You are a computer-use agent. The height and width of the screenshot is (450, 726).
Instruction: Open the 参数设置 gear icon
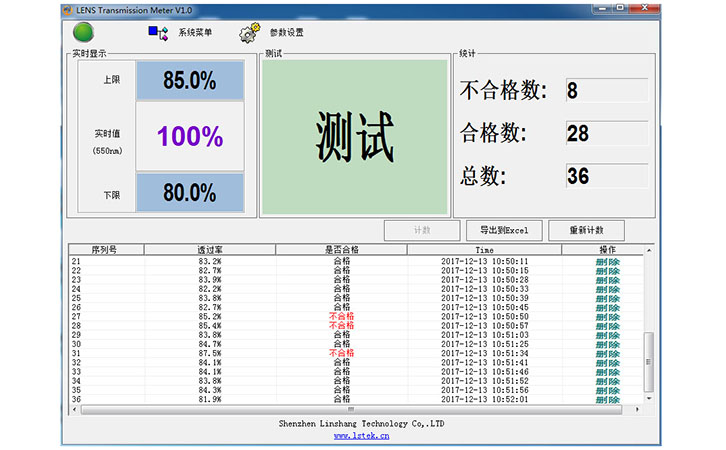[x=249, y=33]
